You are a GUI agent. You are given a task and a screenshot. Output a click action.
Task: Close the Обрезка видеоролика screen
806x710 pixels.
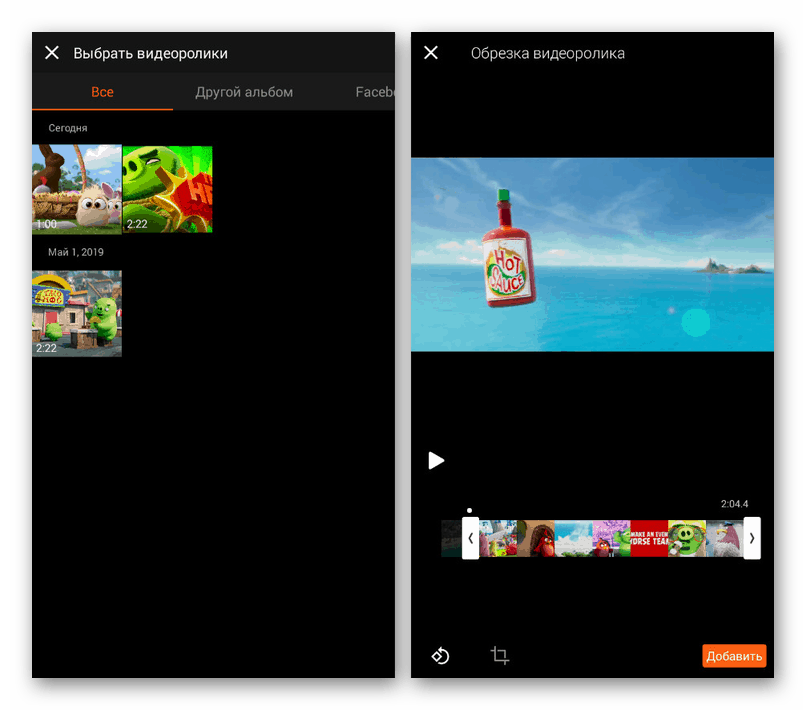point(431,53)
